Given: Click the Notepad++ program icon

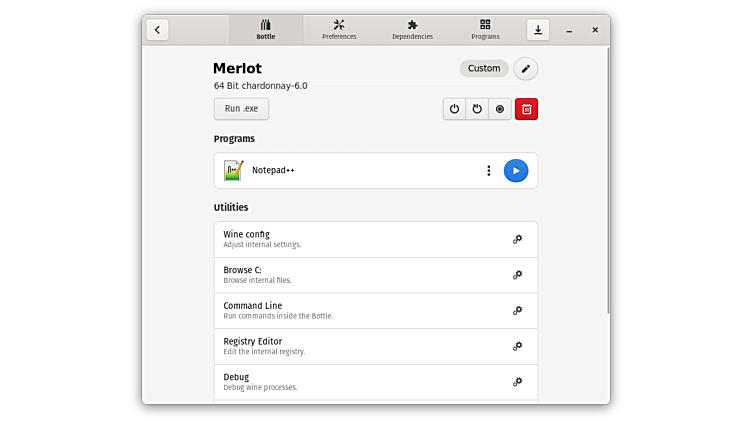Looking at the screenshot, I should 234,171.
